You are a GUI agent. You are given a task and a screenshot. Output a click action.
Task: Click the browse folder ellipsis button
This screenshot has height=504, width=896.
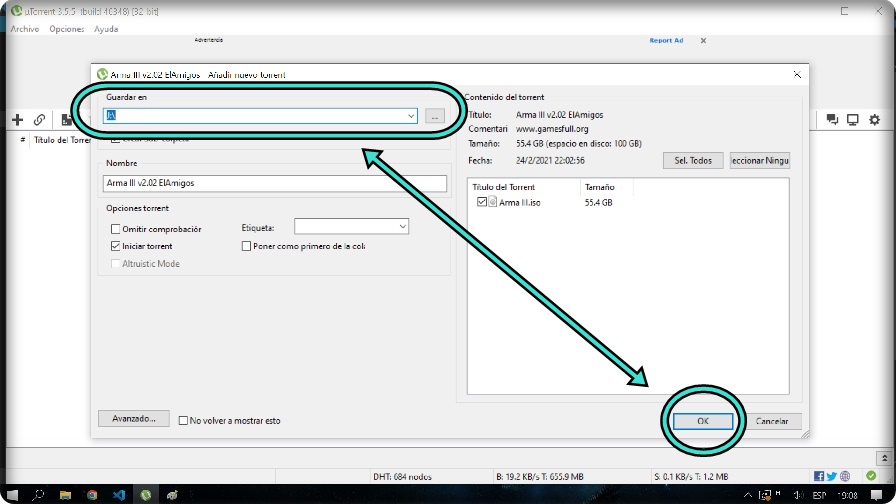[435, 116]
